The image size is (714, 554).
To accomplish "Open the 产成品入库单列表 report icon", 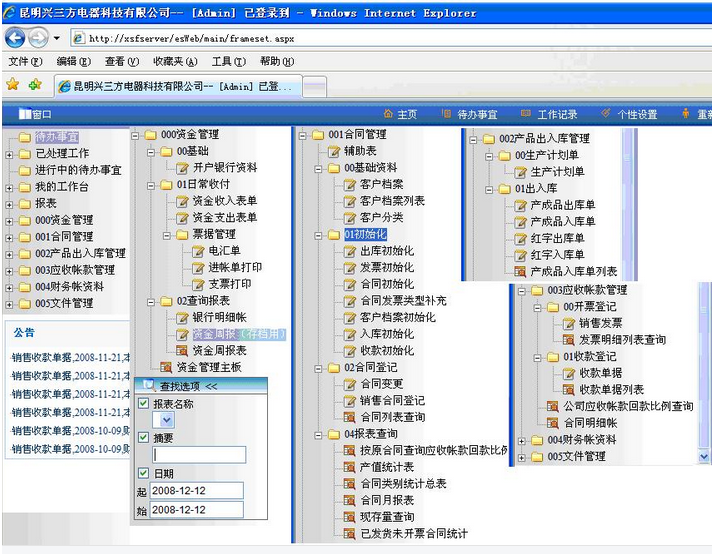I will click(x=520, y=272).
